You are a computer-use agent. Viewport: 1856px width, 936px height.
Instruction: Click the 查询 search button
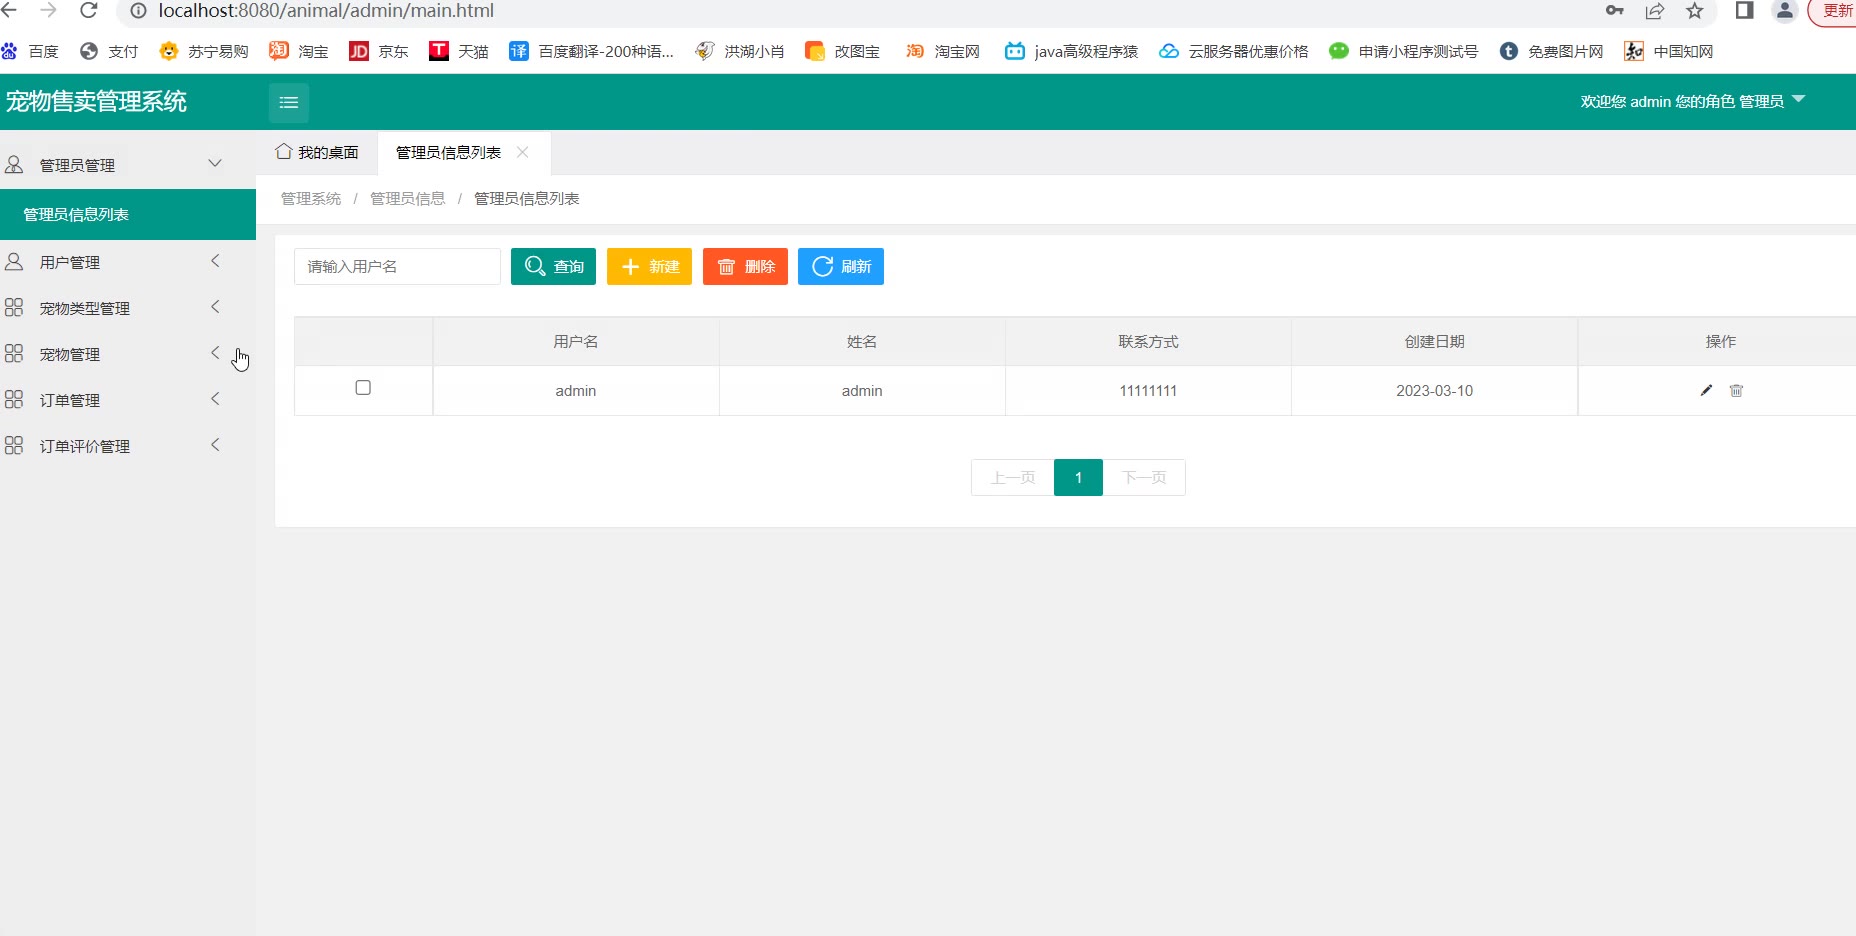[553, 266]
